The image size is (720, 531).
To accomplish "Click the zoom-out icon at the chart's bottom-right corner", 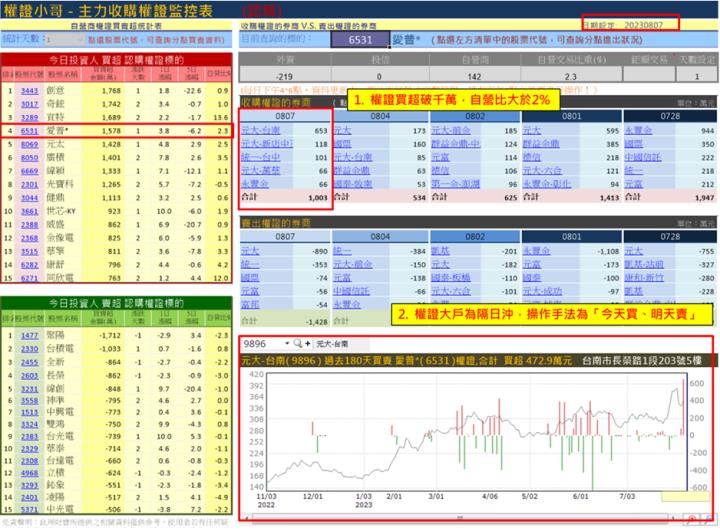I will (x=710, y=519).
